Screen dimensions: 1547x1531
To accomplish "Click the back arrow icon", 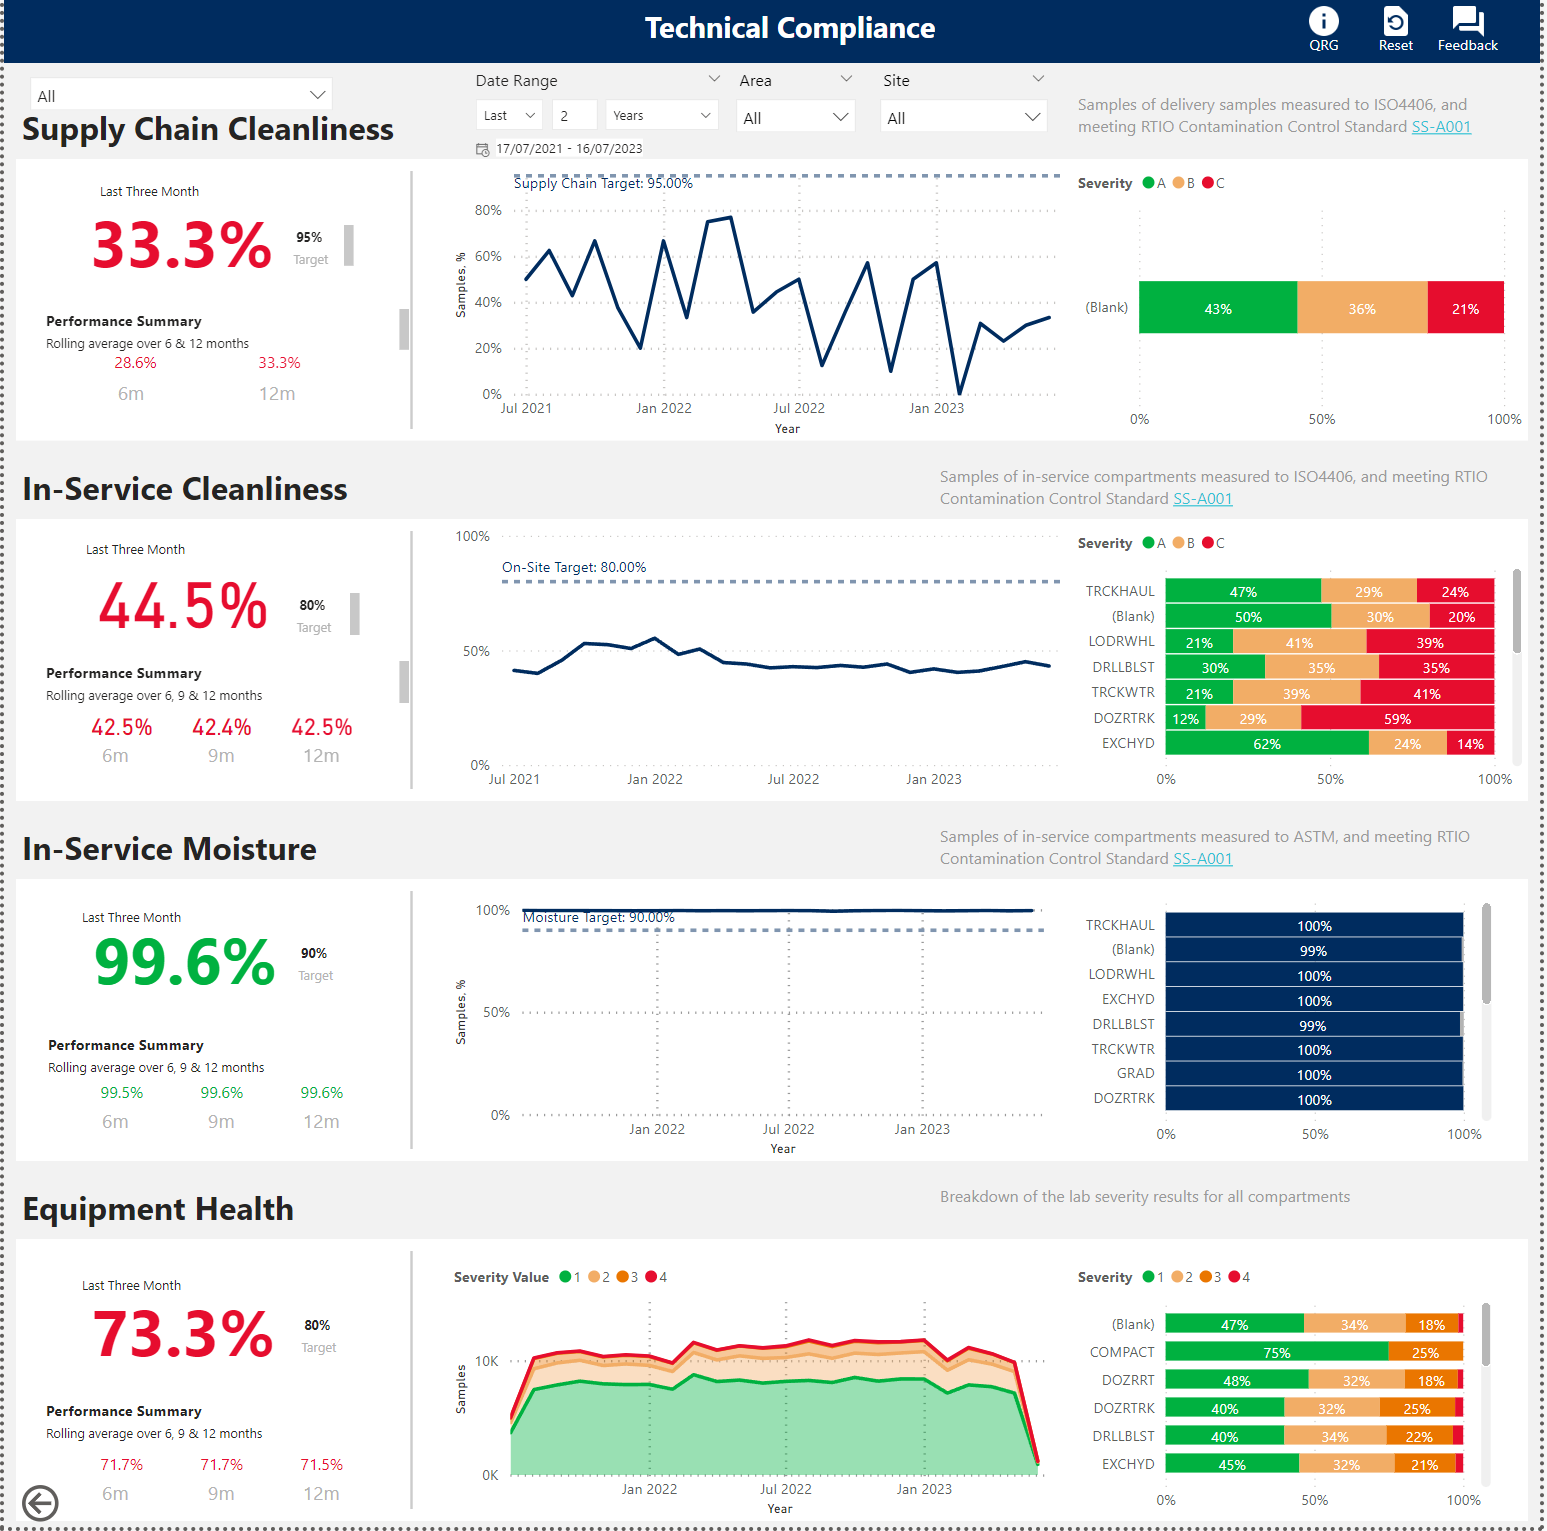I will click(x=40, y=1503).
